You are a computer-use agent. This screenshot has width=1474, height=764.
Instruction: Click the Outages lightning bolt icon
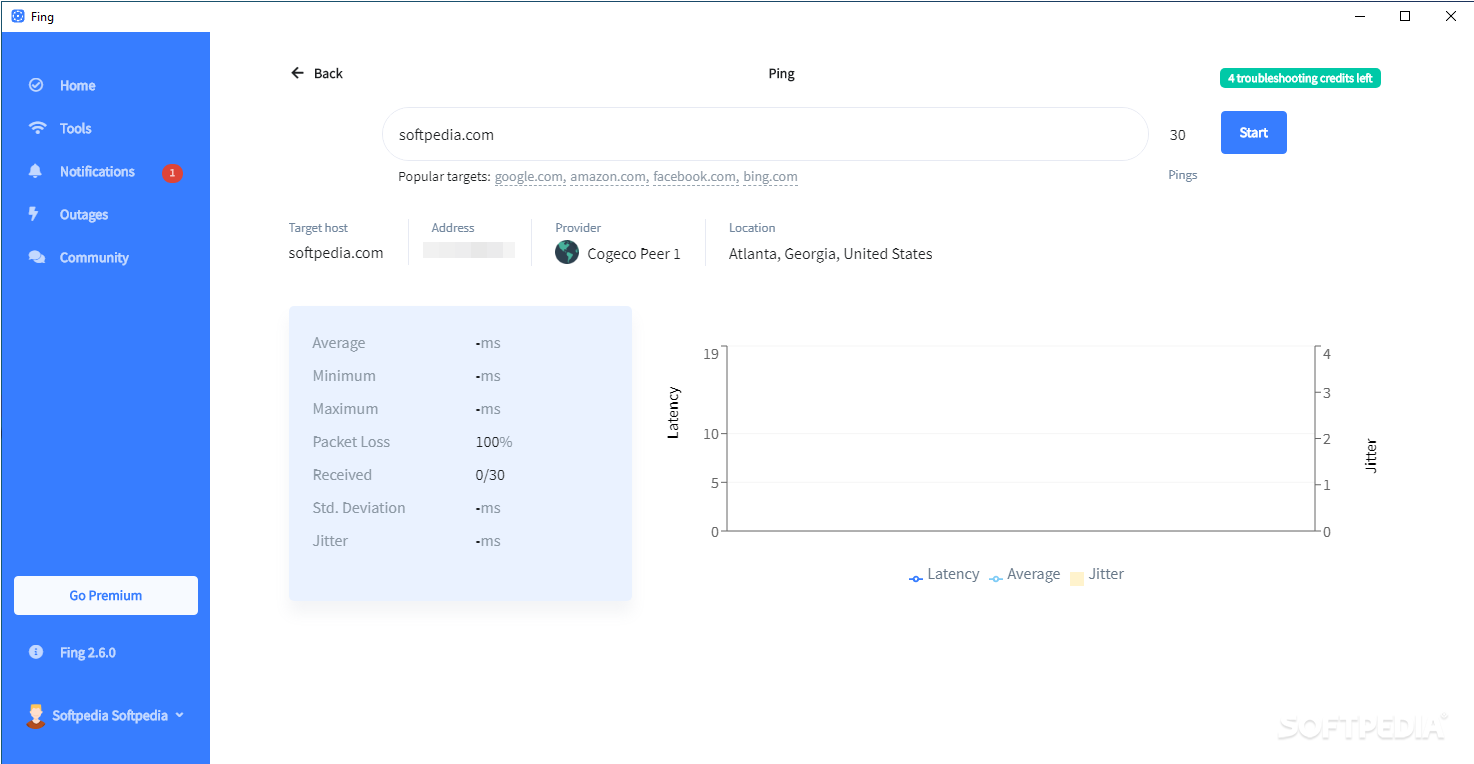tap(34, 214)
